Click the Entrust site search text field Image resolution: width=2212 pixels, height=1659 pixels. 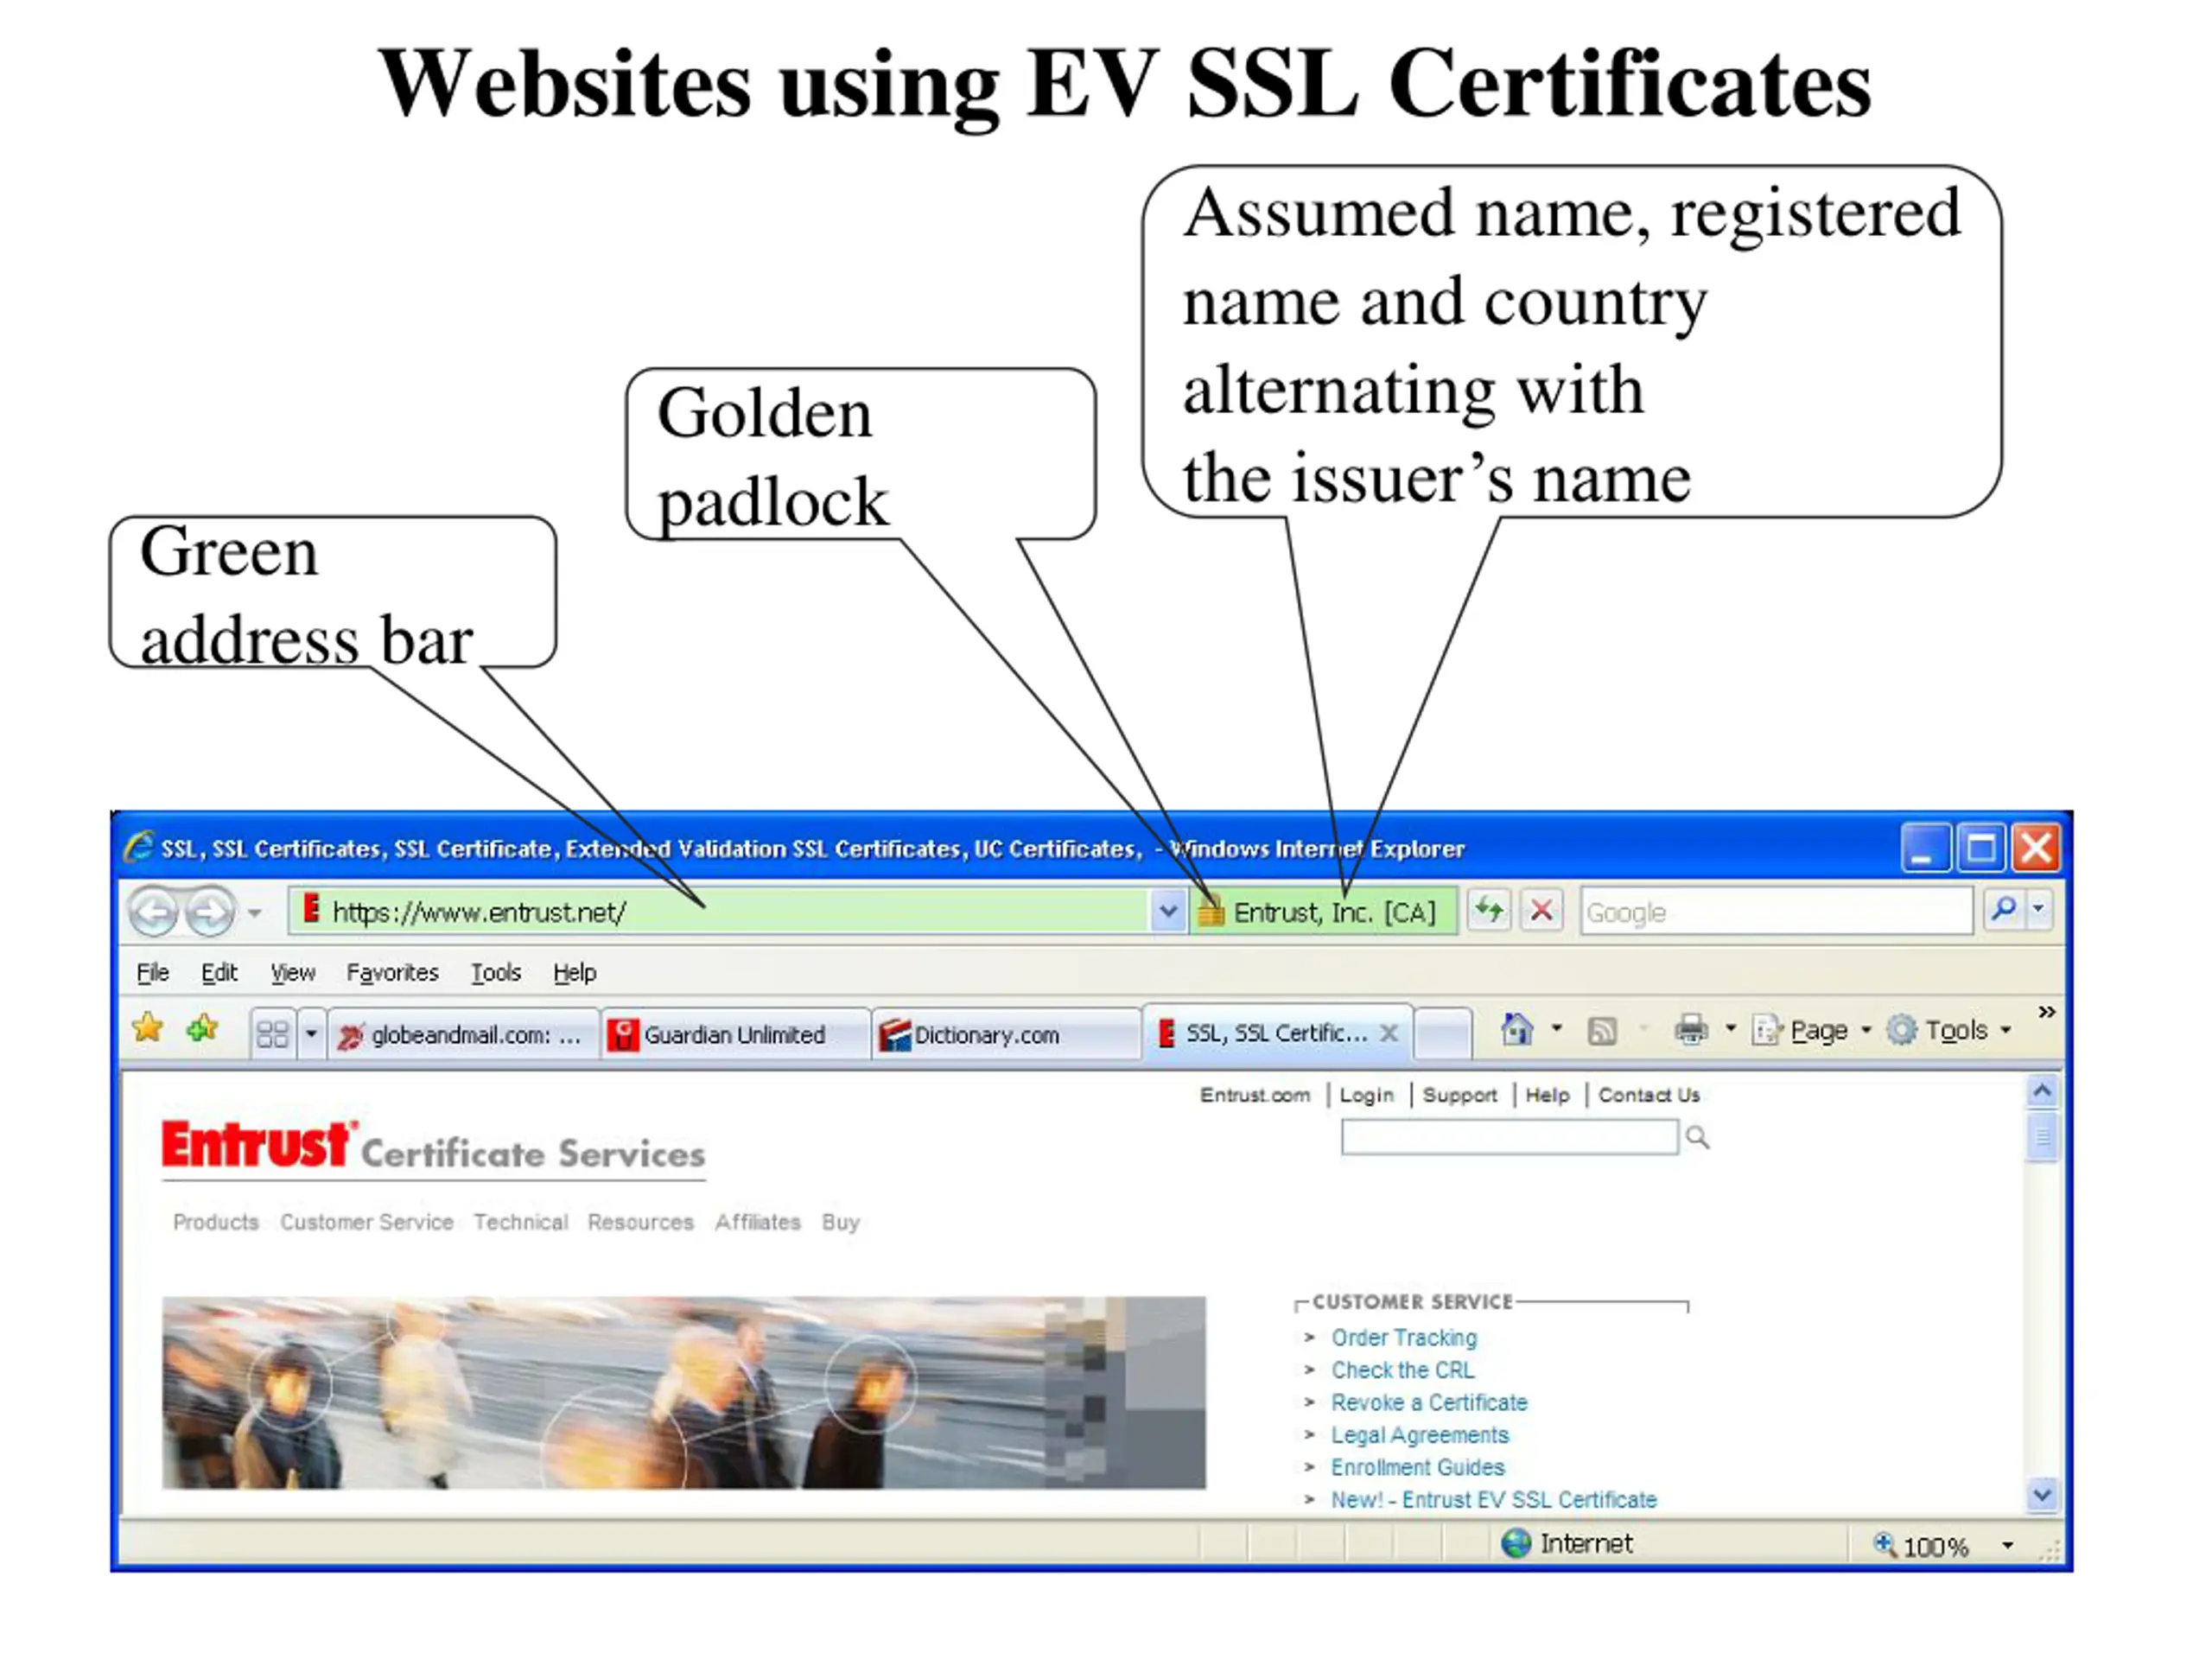coord(1510,1137)
